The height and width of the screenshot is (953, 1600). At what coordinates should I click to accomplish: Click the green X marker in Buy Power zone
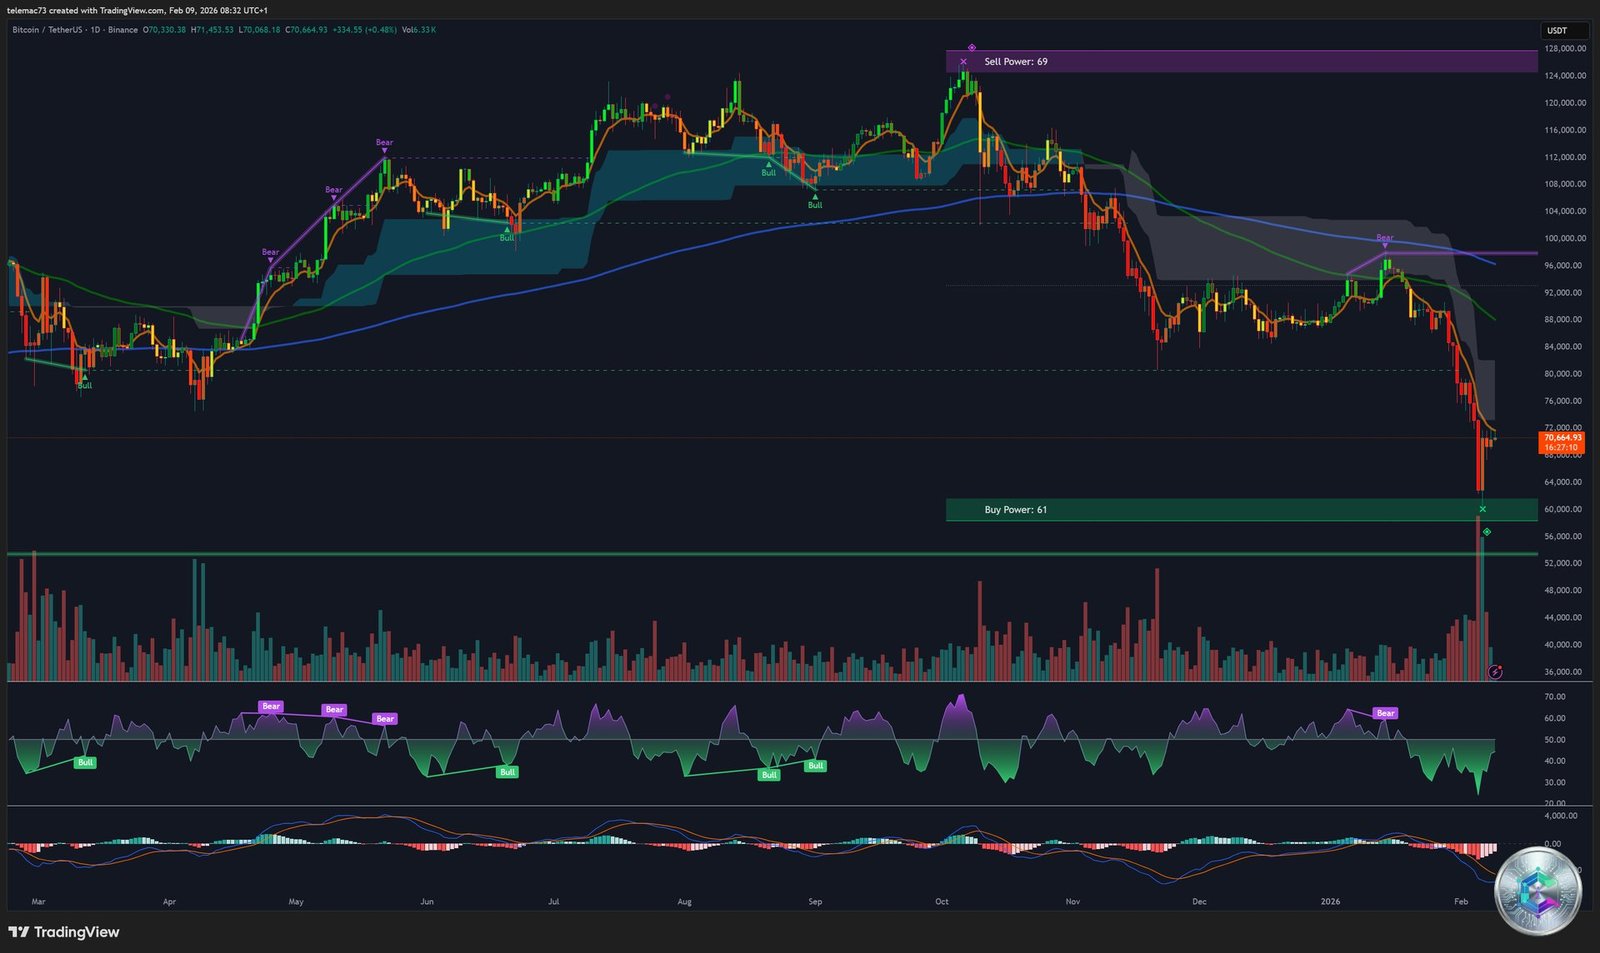(x=1482, y=510)
